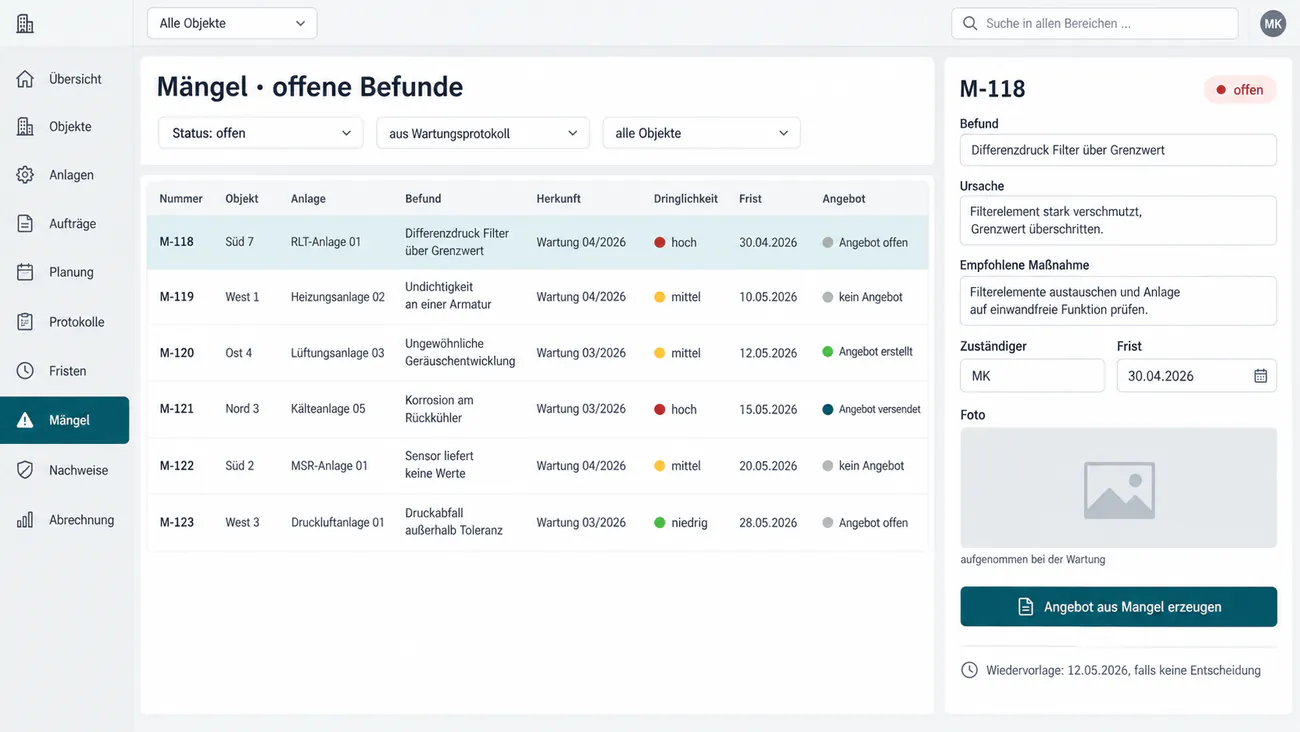Click the document icon in Angebot button
The width and height of the screenshot is (1300, 732).
tap(1025, 607)
